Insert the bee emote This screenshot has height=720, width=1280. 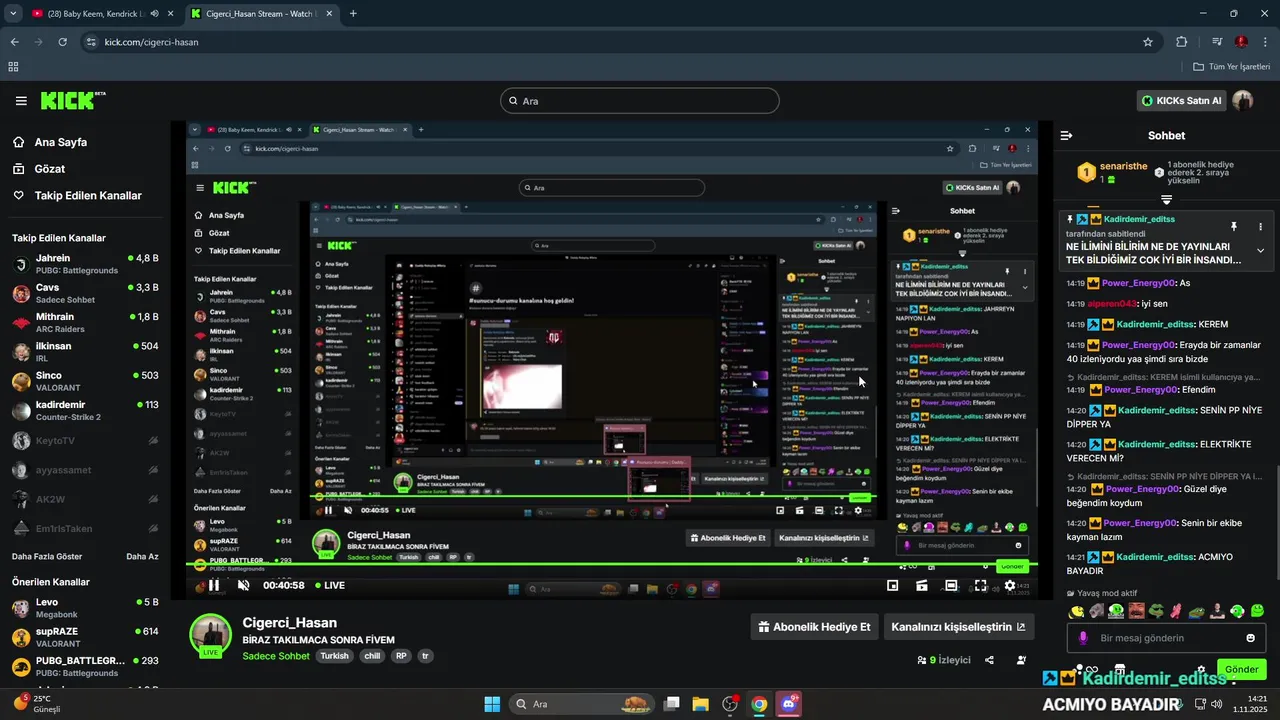click(1077, 611)
